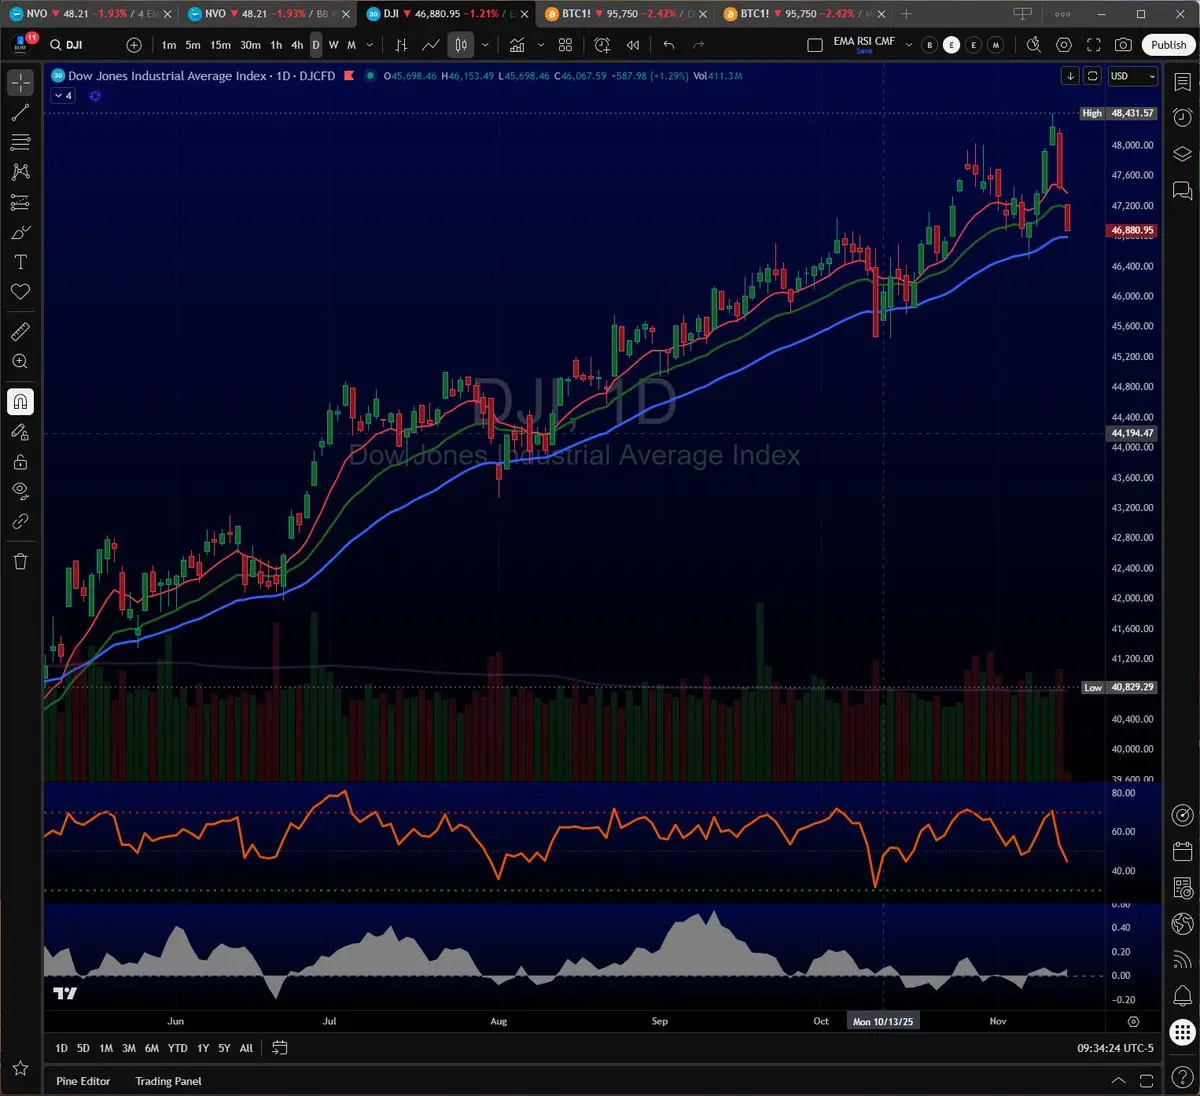Open the watchlist panel
1200x1096 pixels.
1182,83
